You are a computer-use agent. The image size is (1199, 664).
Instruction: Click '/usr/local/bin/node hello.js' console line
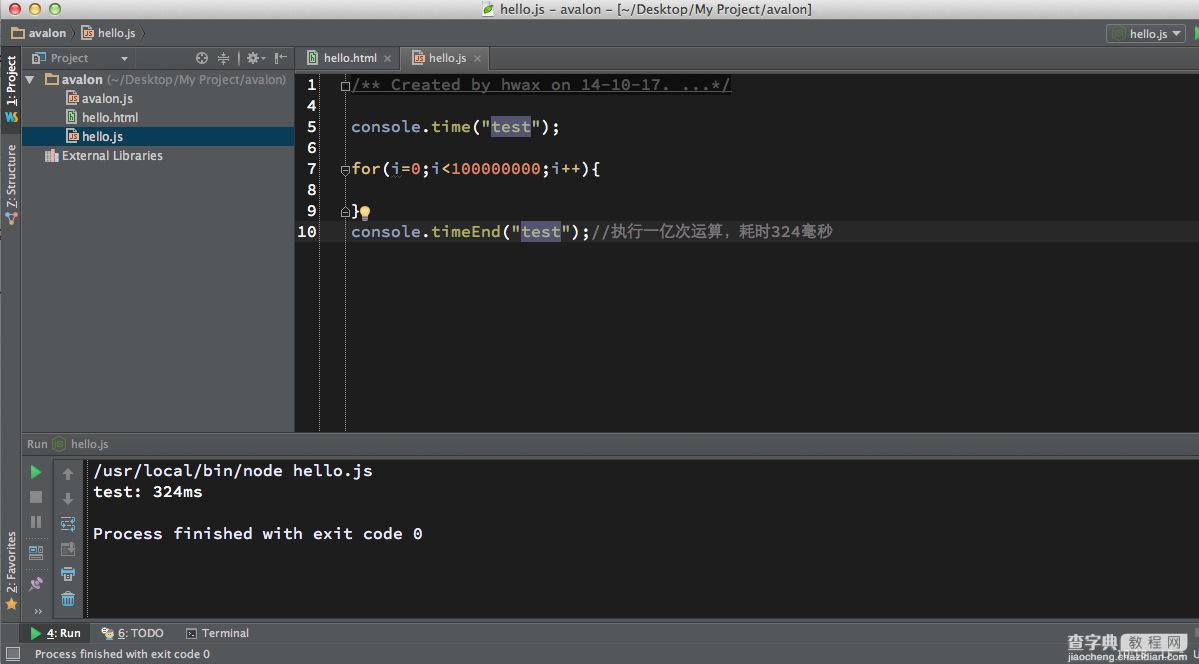click(x=232, y=471)
